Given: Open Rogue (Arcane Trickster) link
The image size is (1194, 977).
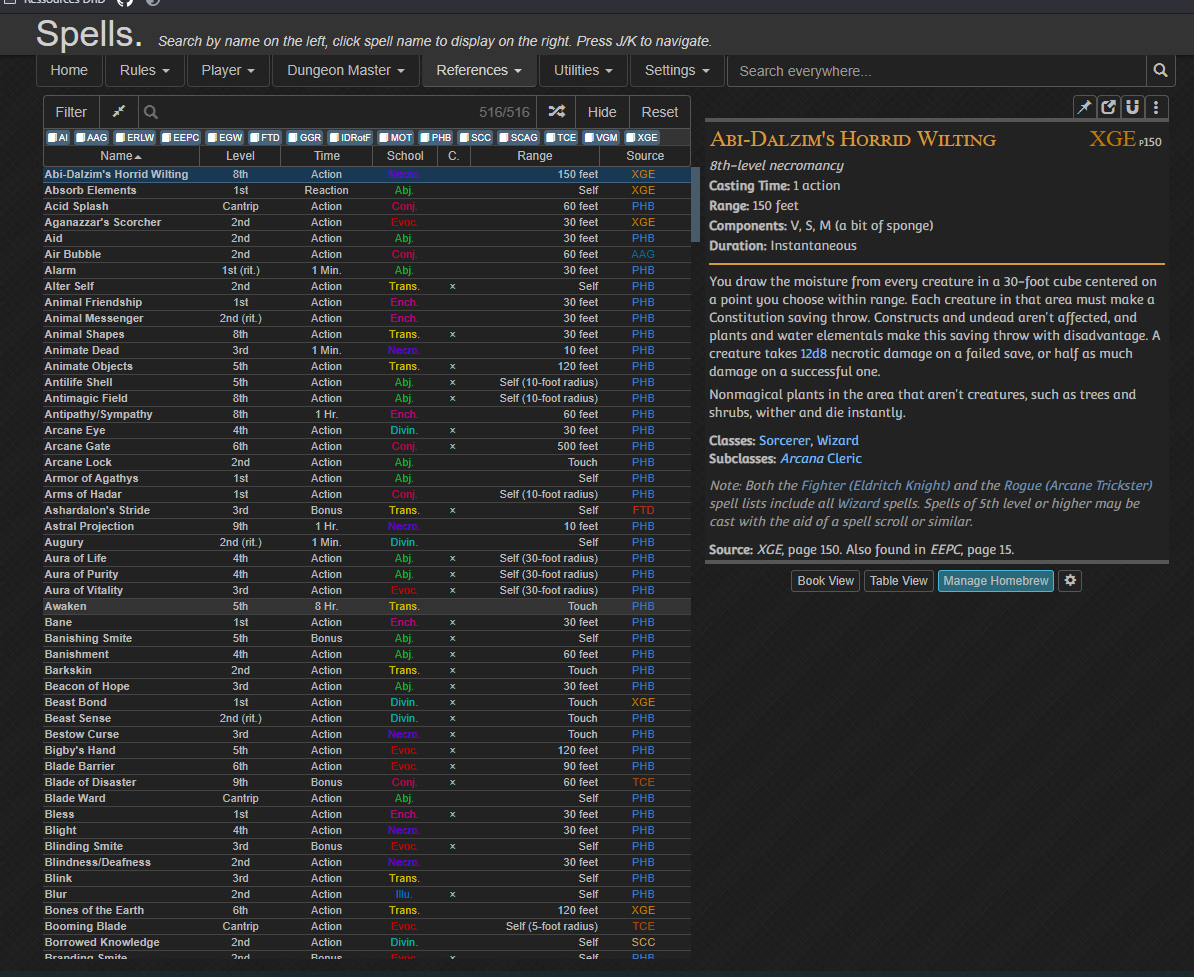Looking at the screenshot, I should (x=1078, y=486).
